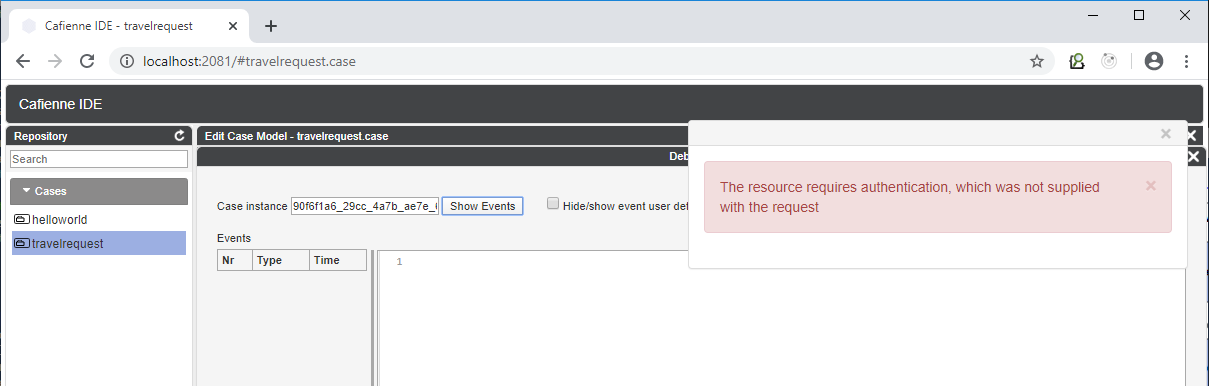
Task: Open Chrome three-dot menu
Action: (x=1187, y=61)
